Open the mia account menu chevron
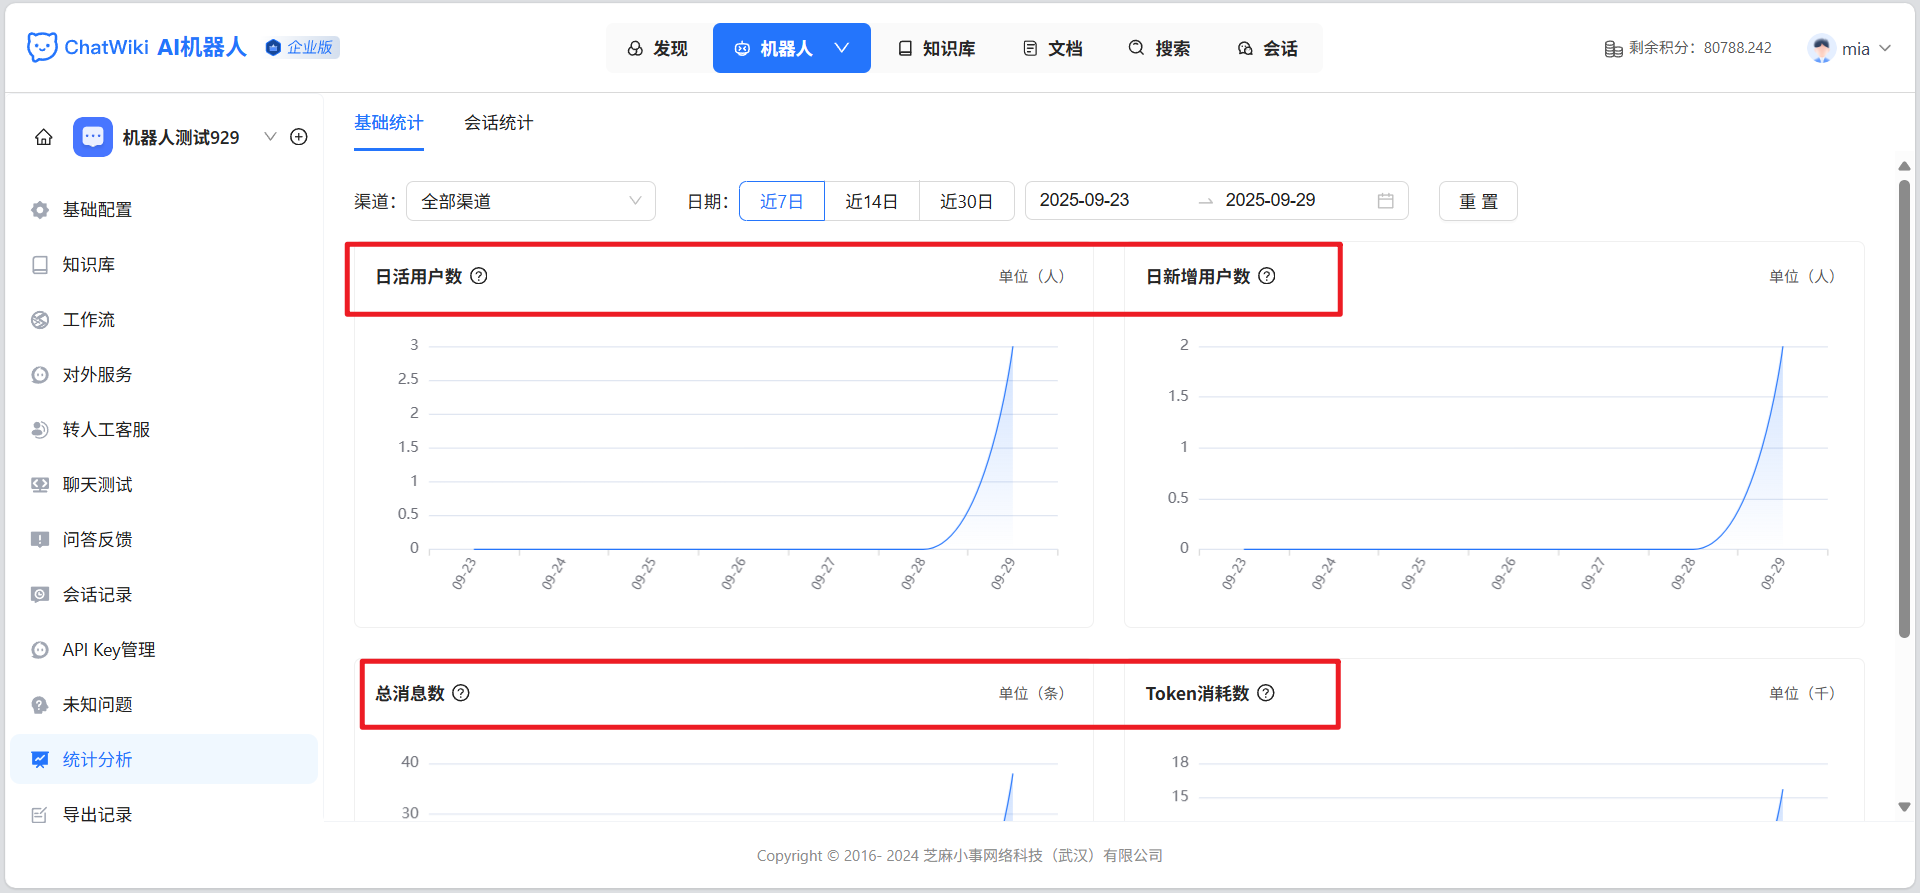The width and height of the screenshot is (1920, 893). click(x=1885, y=48)
